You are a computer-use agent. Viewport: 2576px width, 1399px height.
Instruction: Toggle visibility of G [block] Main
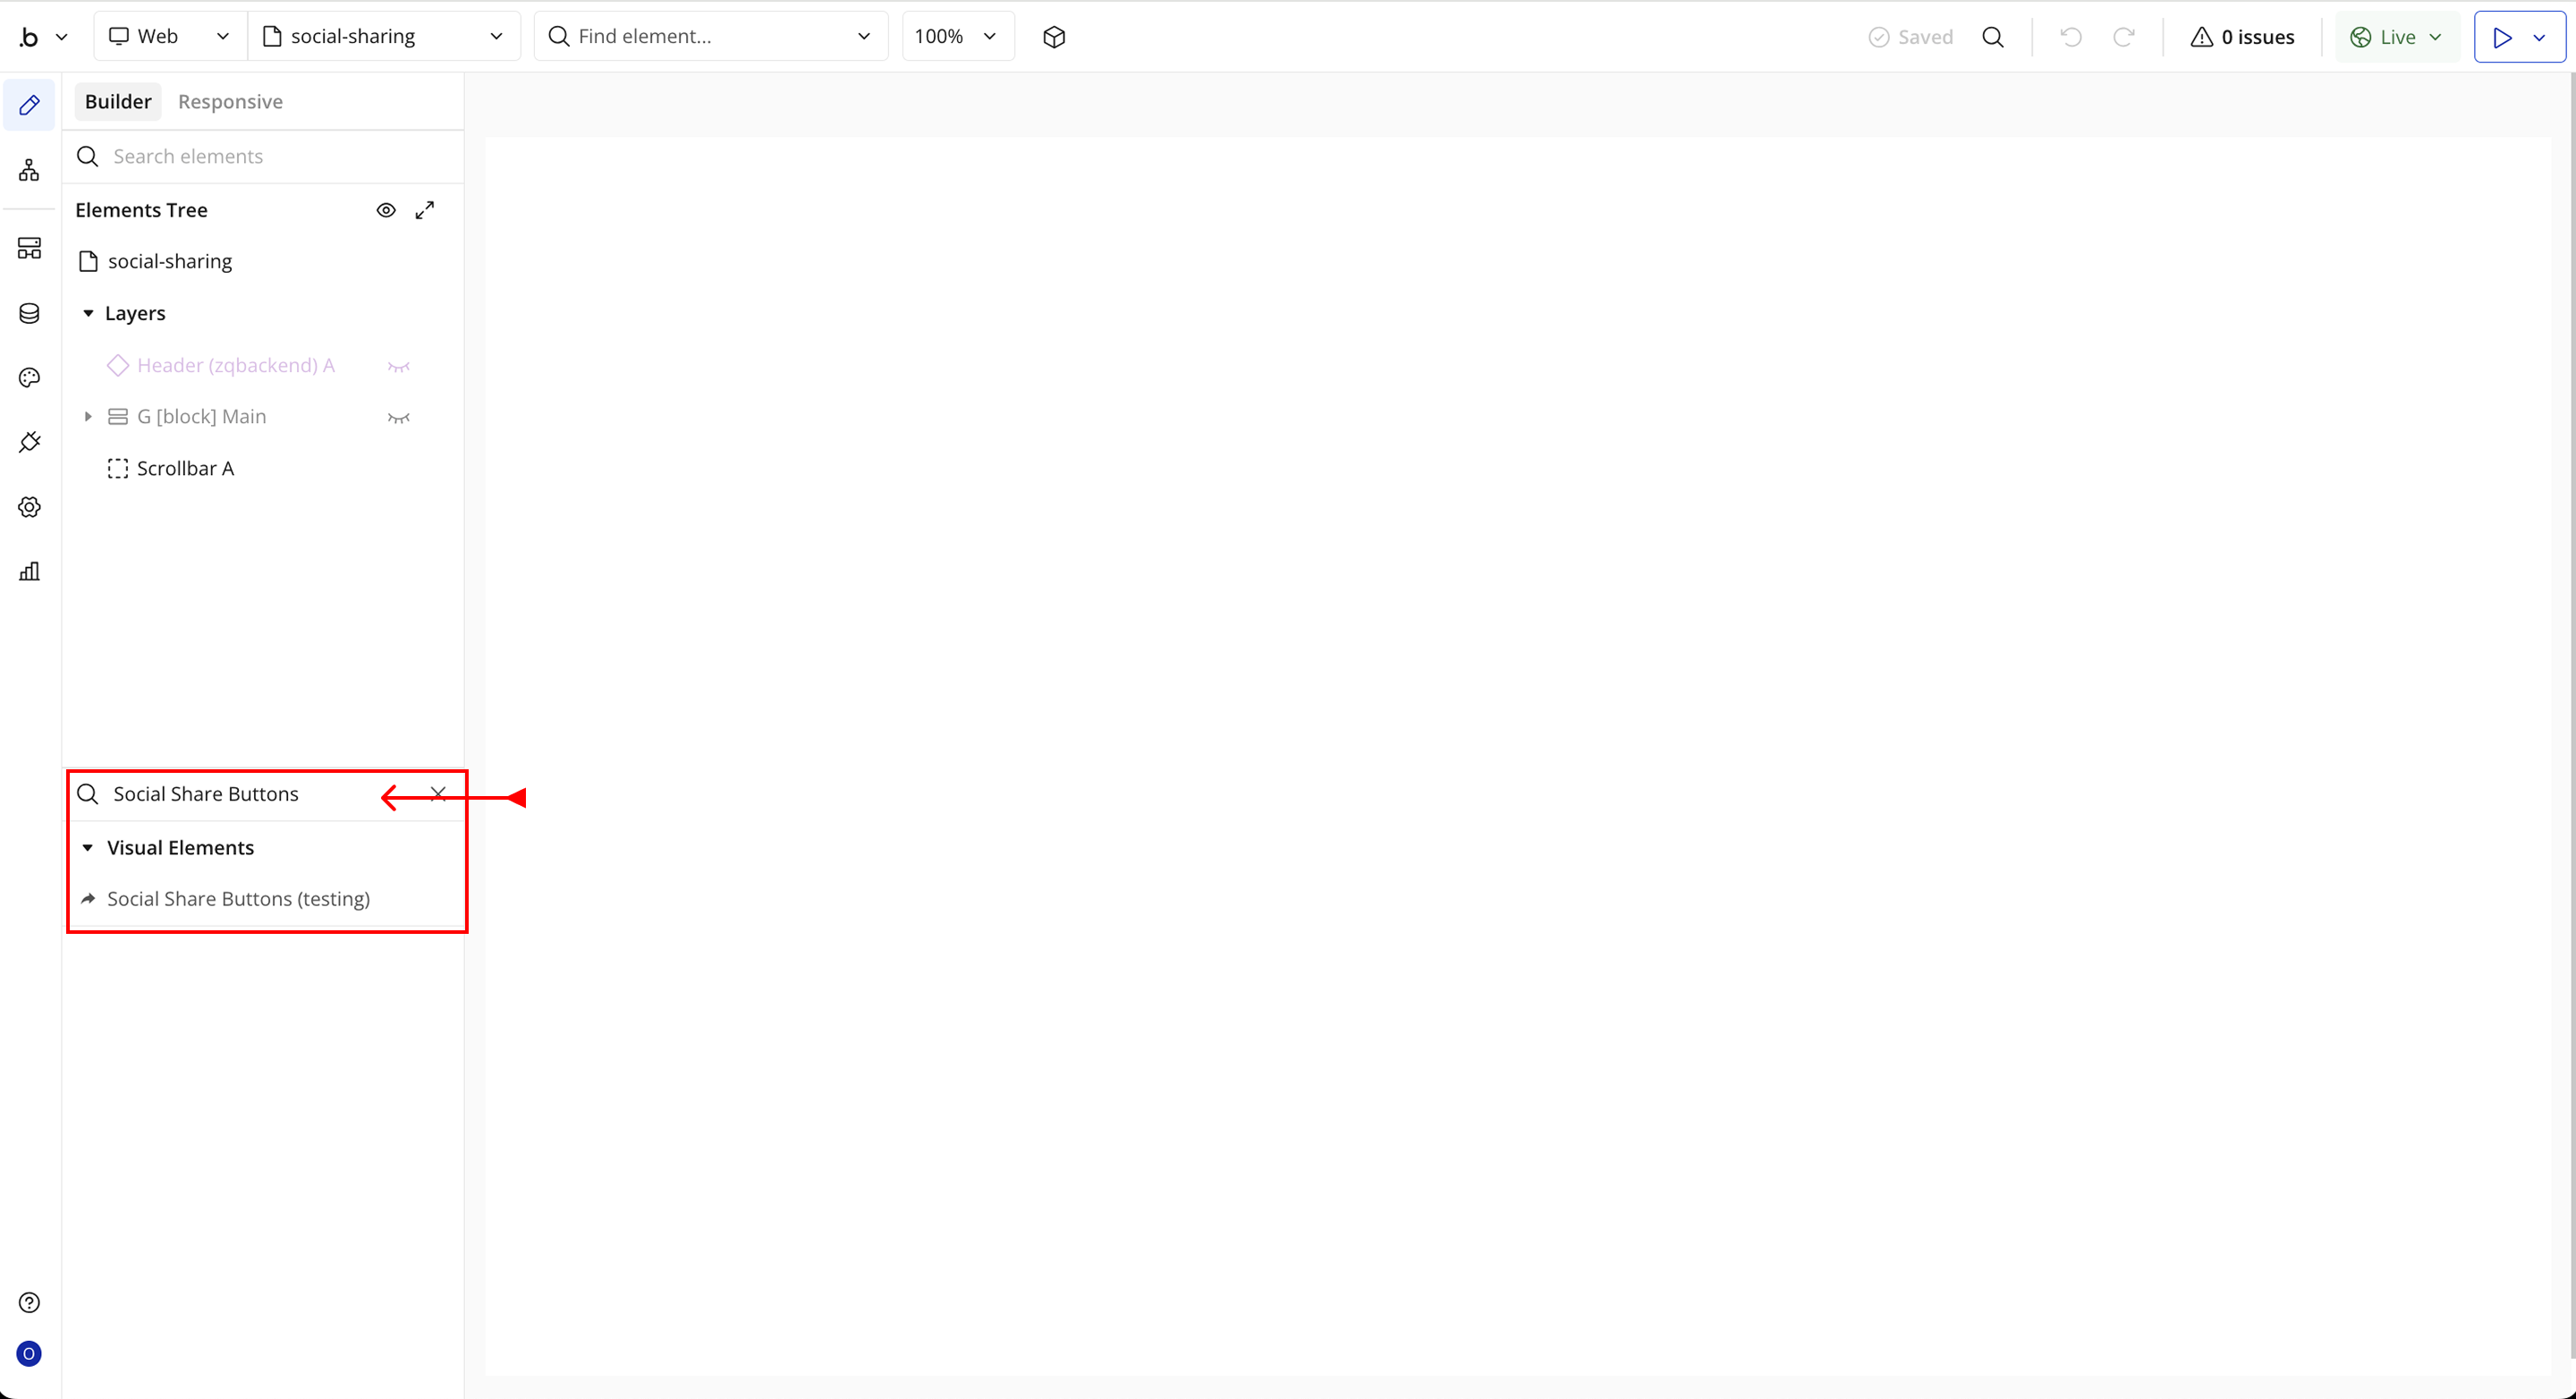click(399, 417)
